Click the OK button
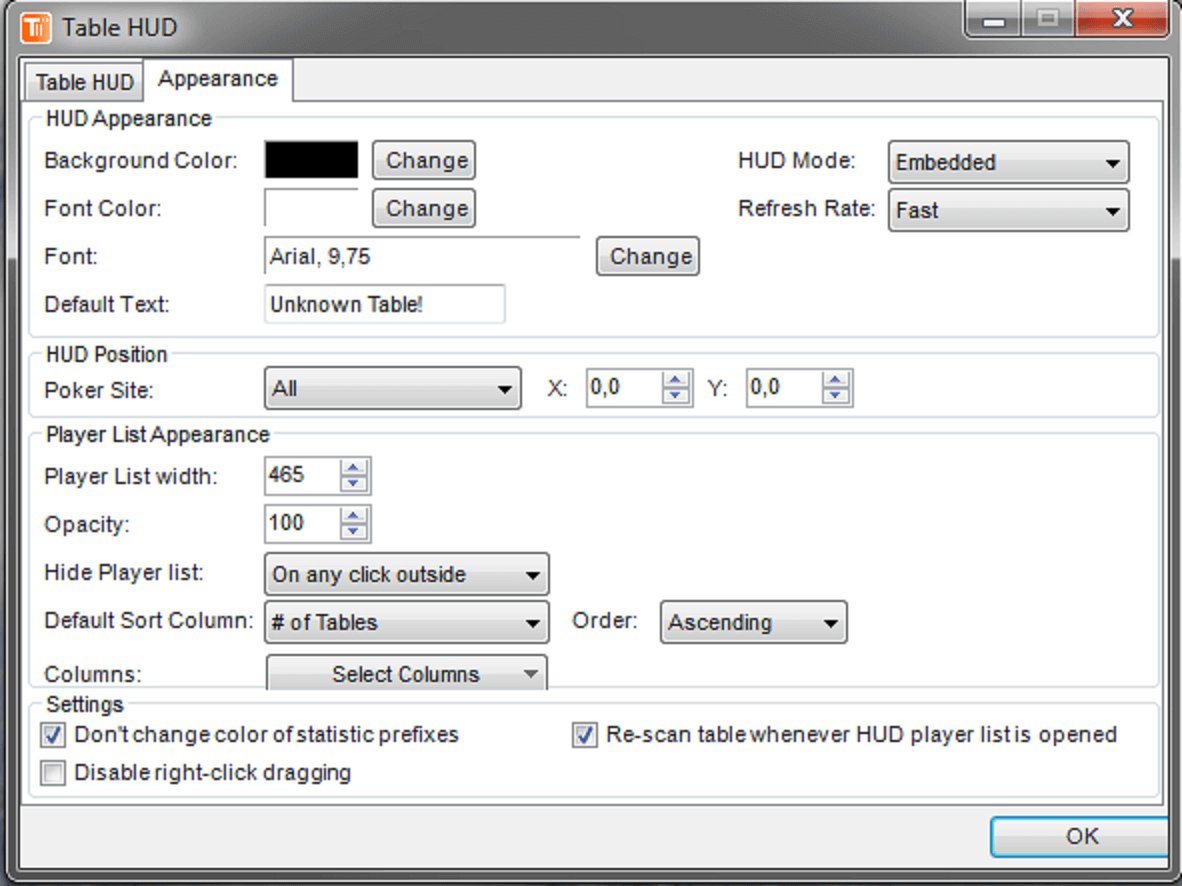Viewport: 1182px width, 886px height. pyautogui.click(x=1081, y=836)
